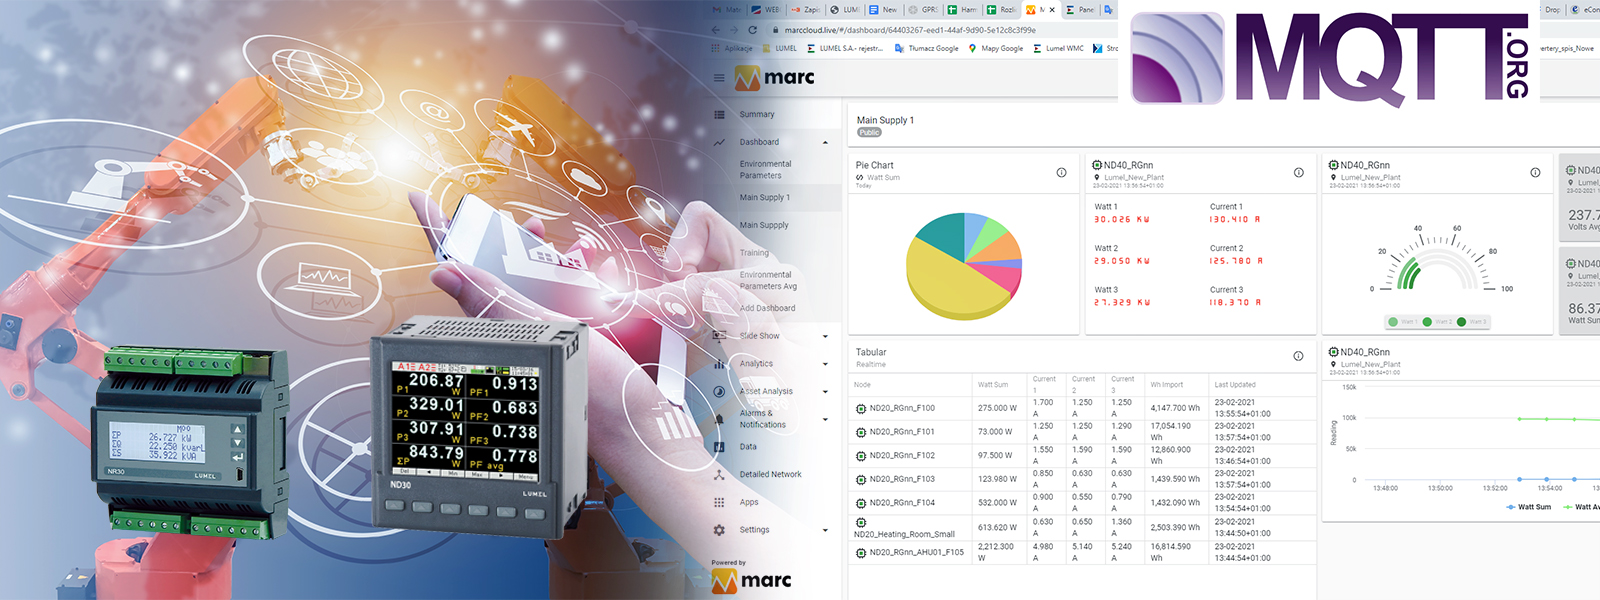Click the Apps grid icon
The height and width of the screenshot is (600, 1600).
(x=719, y=502)
